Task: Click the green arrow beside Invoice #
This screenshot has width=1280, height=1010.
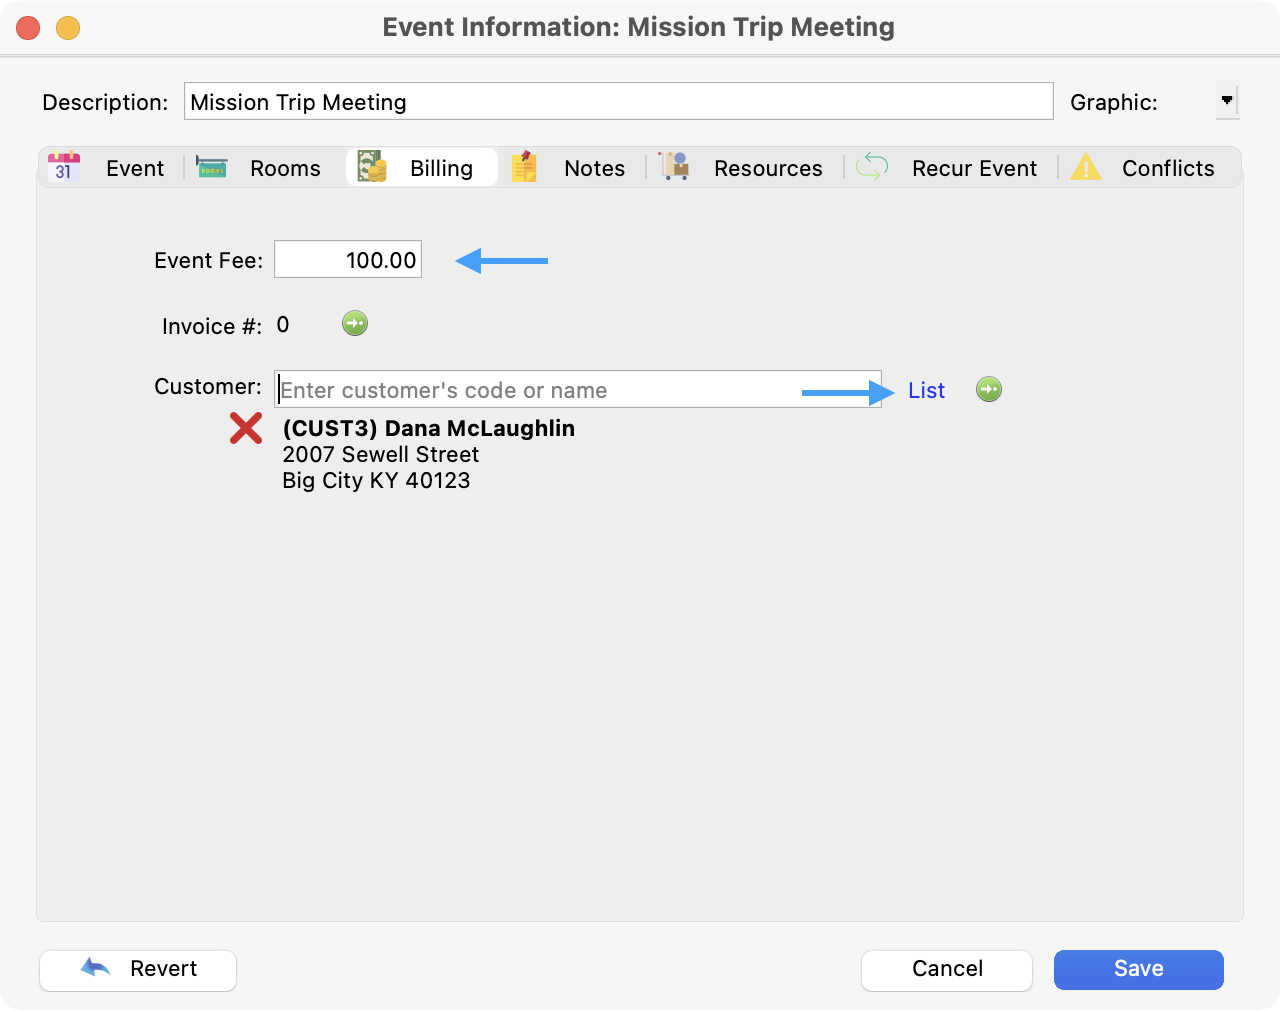Action: click(x=355, y=324)
